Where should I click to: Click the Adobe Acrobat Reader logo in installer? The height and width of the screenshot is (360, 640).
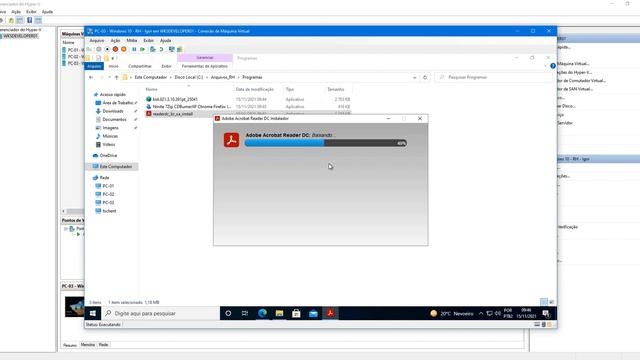point(231,140)
